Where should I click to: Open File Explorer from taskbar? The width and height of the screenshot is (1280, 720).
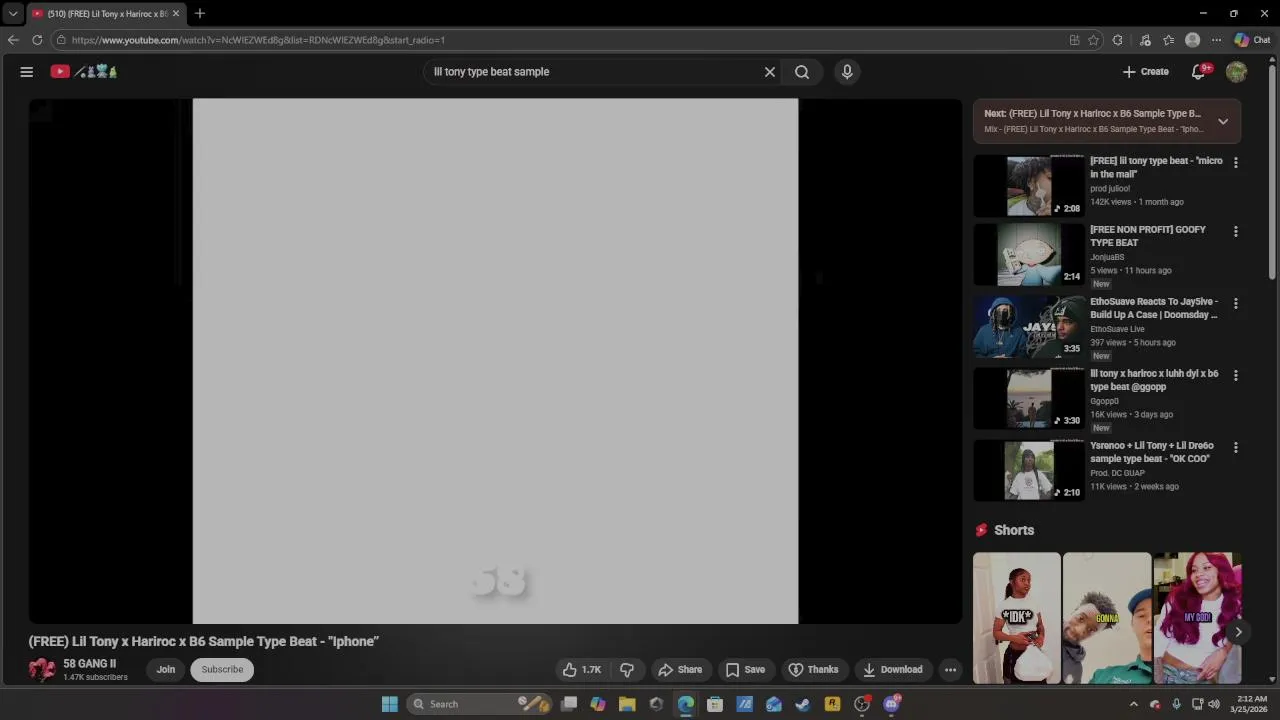coord(627,704)
